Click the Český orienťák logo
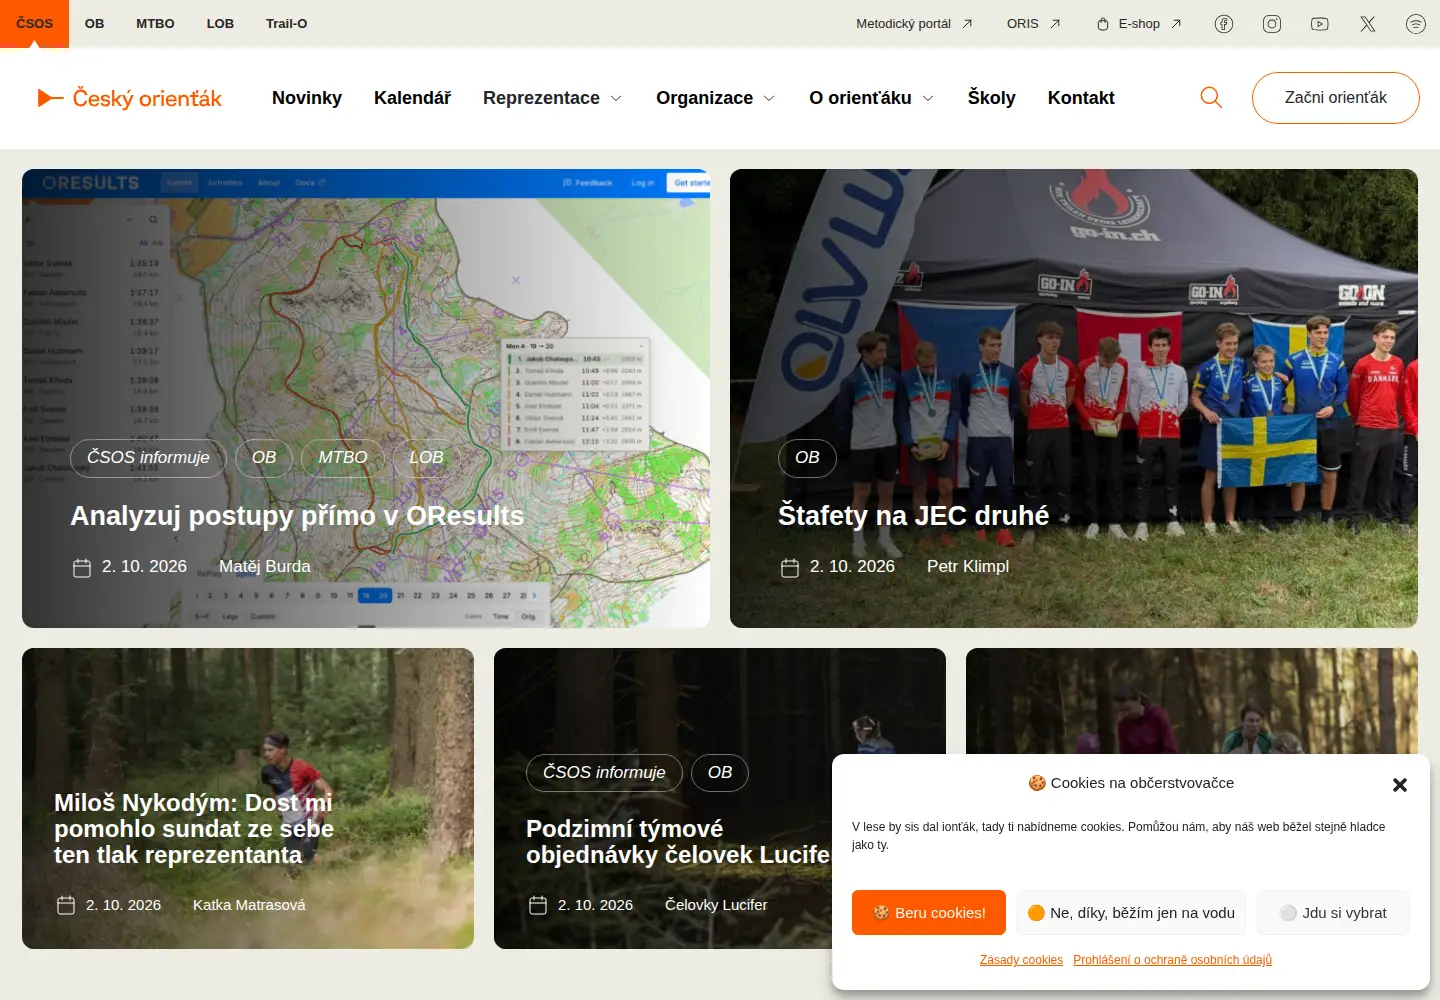1440x1000 pixels. click(x=129, y=98)
